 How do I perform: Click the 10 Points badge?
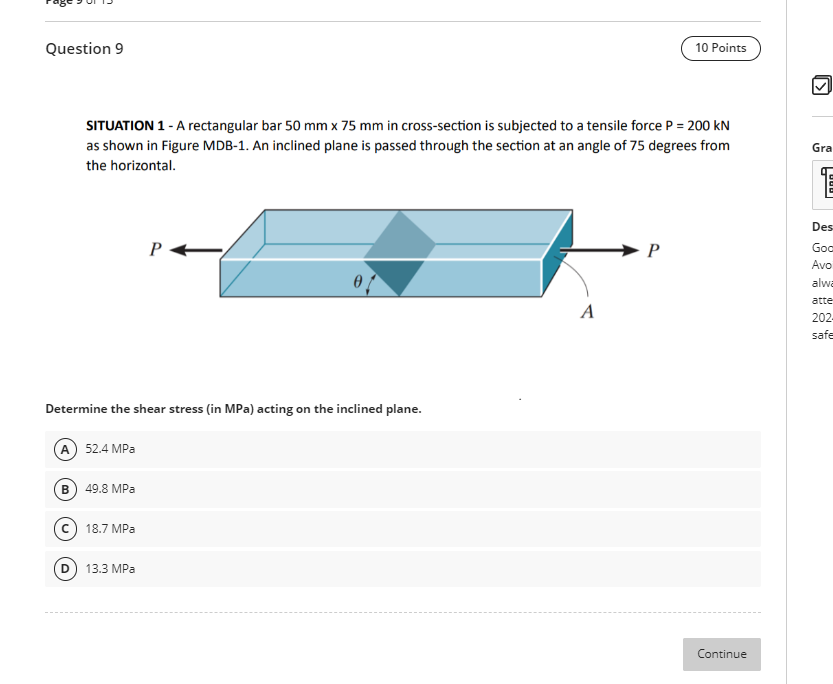720,48
